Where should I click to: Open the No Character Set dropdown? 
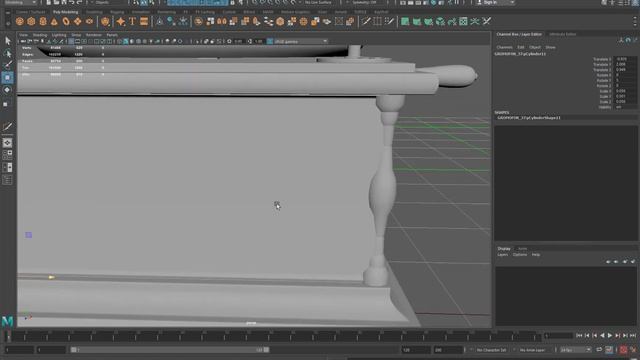[x=491, y=350]
